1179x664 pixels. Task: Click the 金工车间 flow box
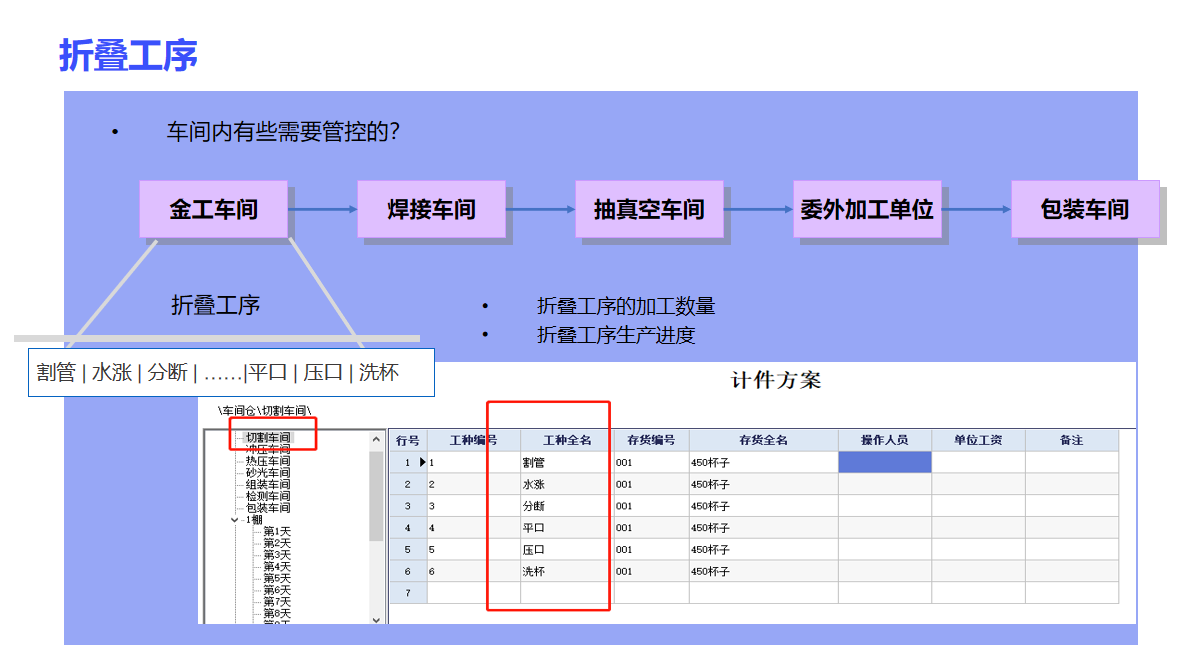pyautogui.click(x=214, y=209)
